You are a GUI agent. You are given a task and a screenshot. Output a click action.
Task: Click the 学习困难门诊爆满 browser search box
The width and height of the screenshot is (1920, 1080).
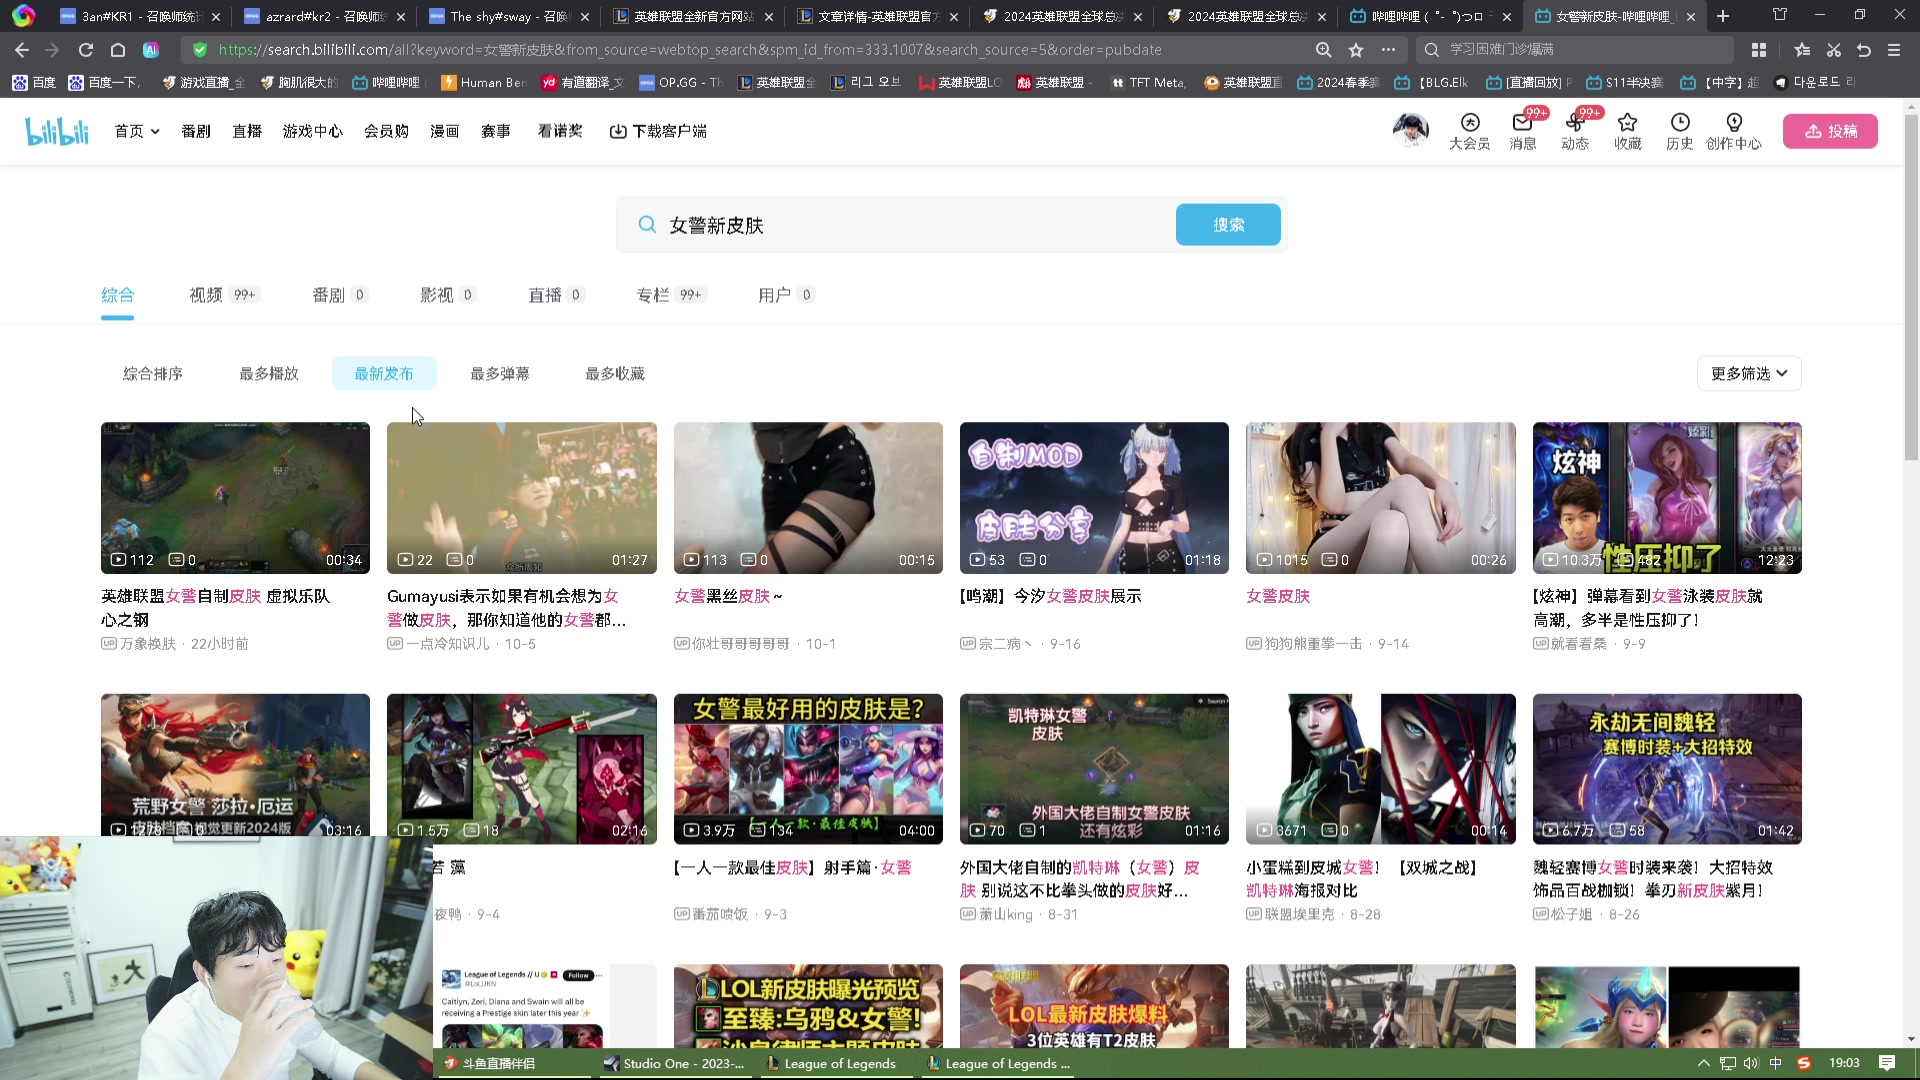click(1575, 49)
